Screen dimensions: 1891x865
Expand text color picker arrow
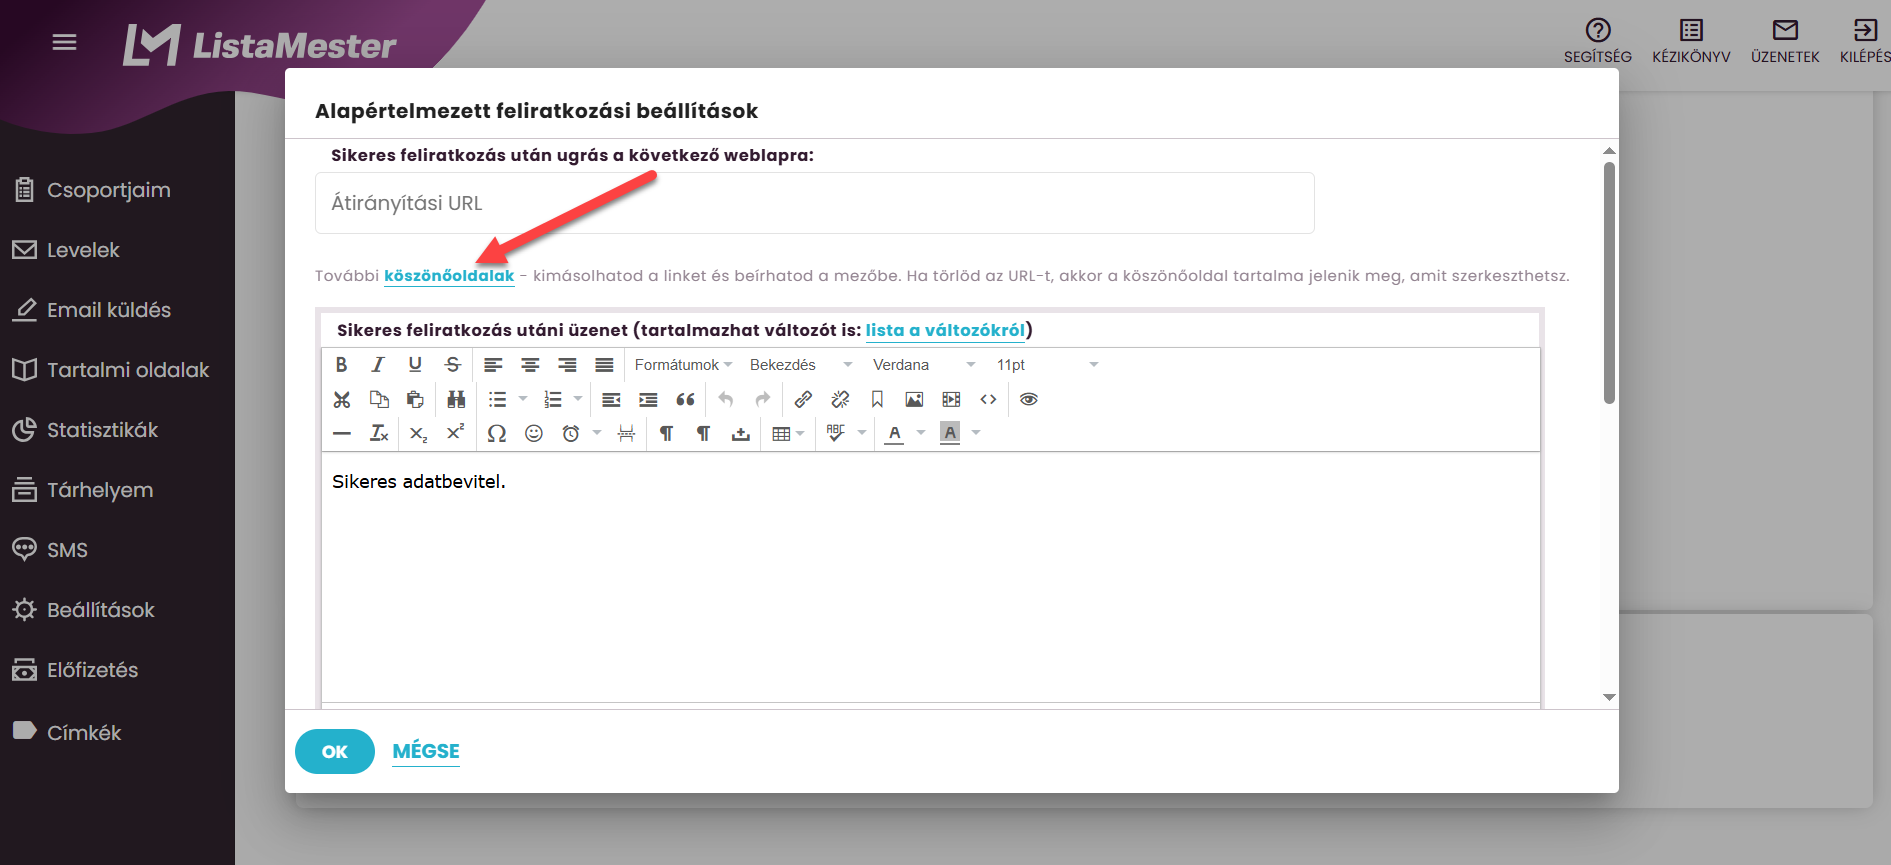tap(921, 433)
